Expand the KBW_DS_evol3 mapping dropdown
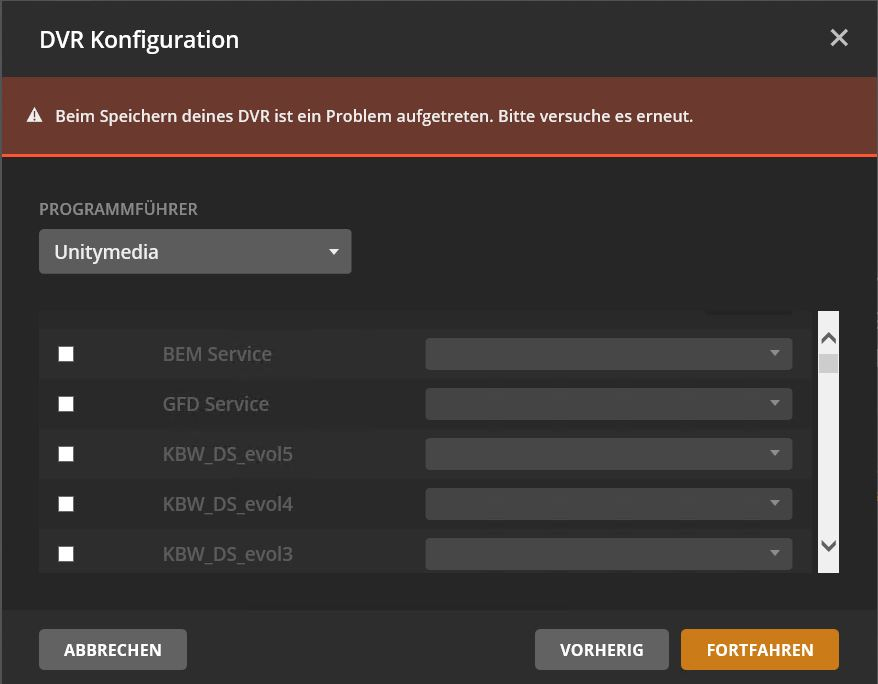The width and height of the screenshot is (878, 684). [608, 554]
